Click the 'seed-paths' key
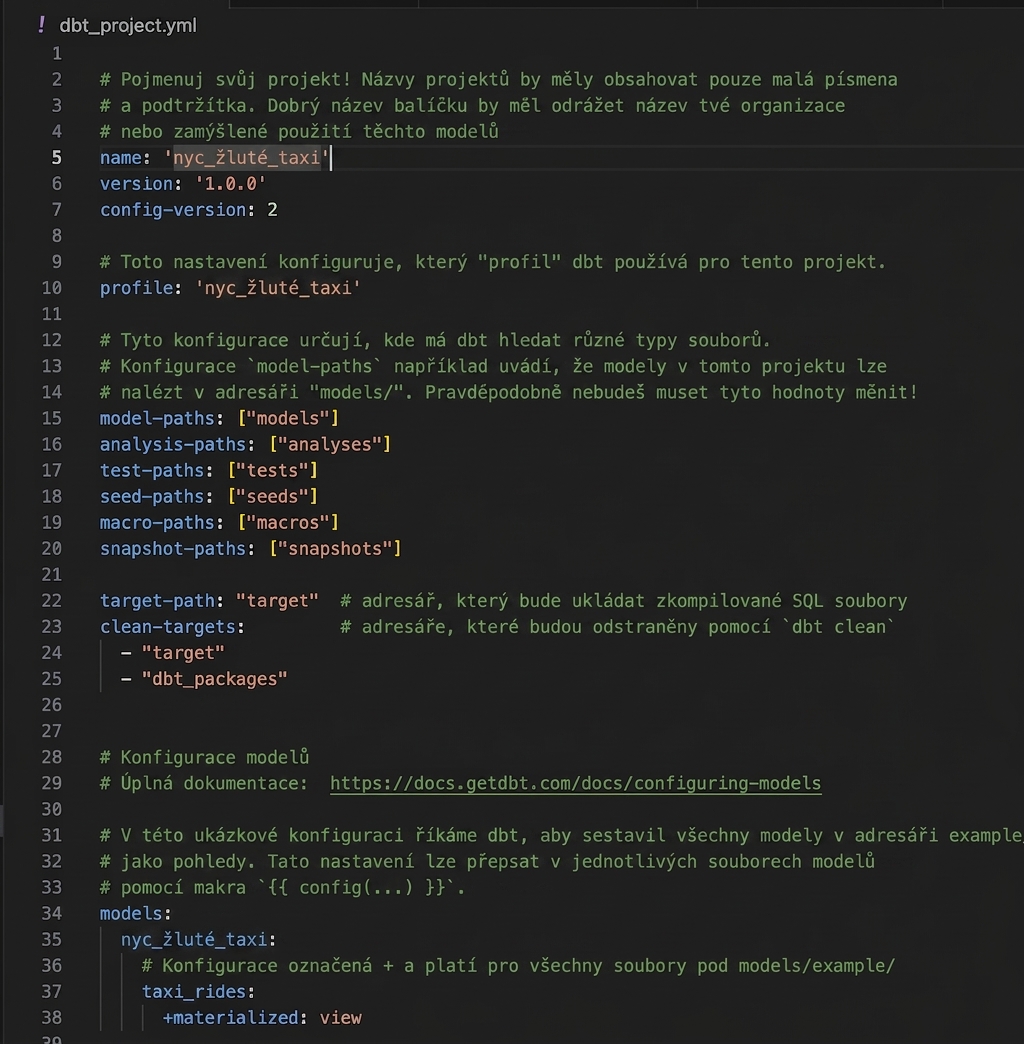The image size is (1024, 1044). tap(152, 497)
